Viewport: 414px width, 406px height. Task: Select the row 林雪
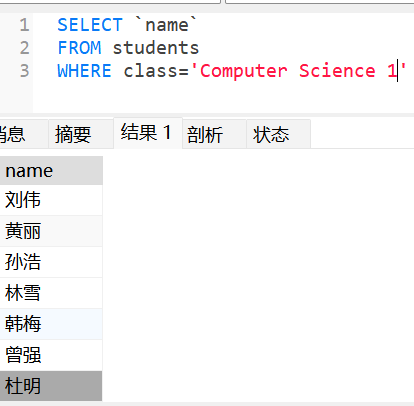coord(51,293)
